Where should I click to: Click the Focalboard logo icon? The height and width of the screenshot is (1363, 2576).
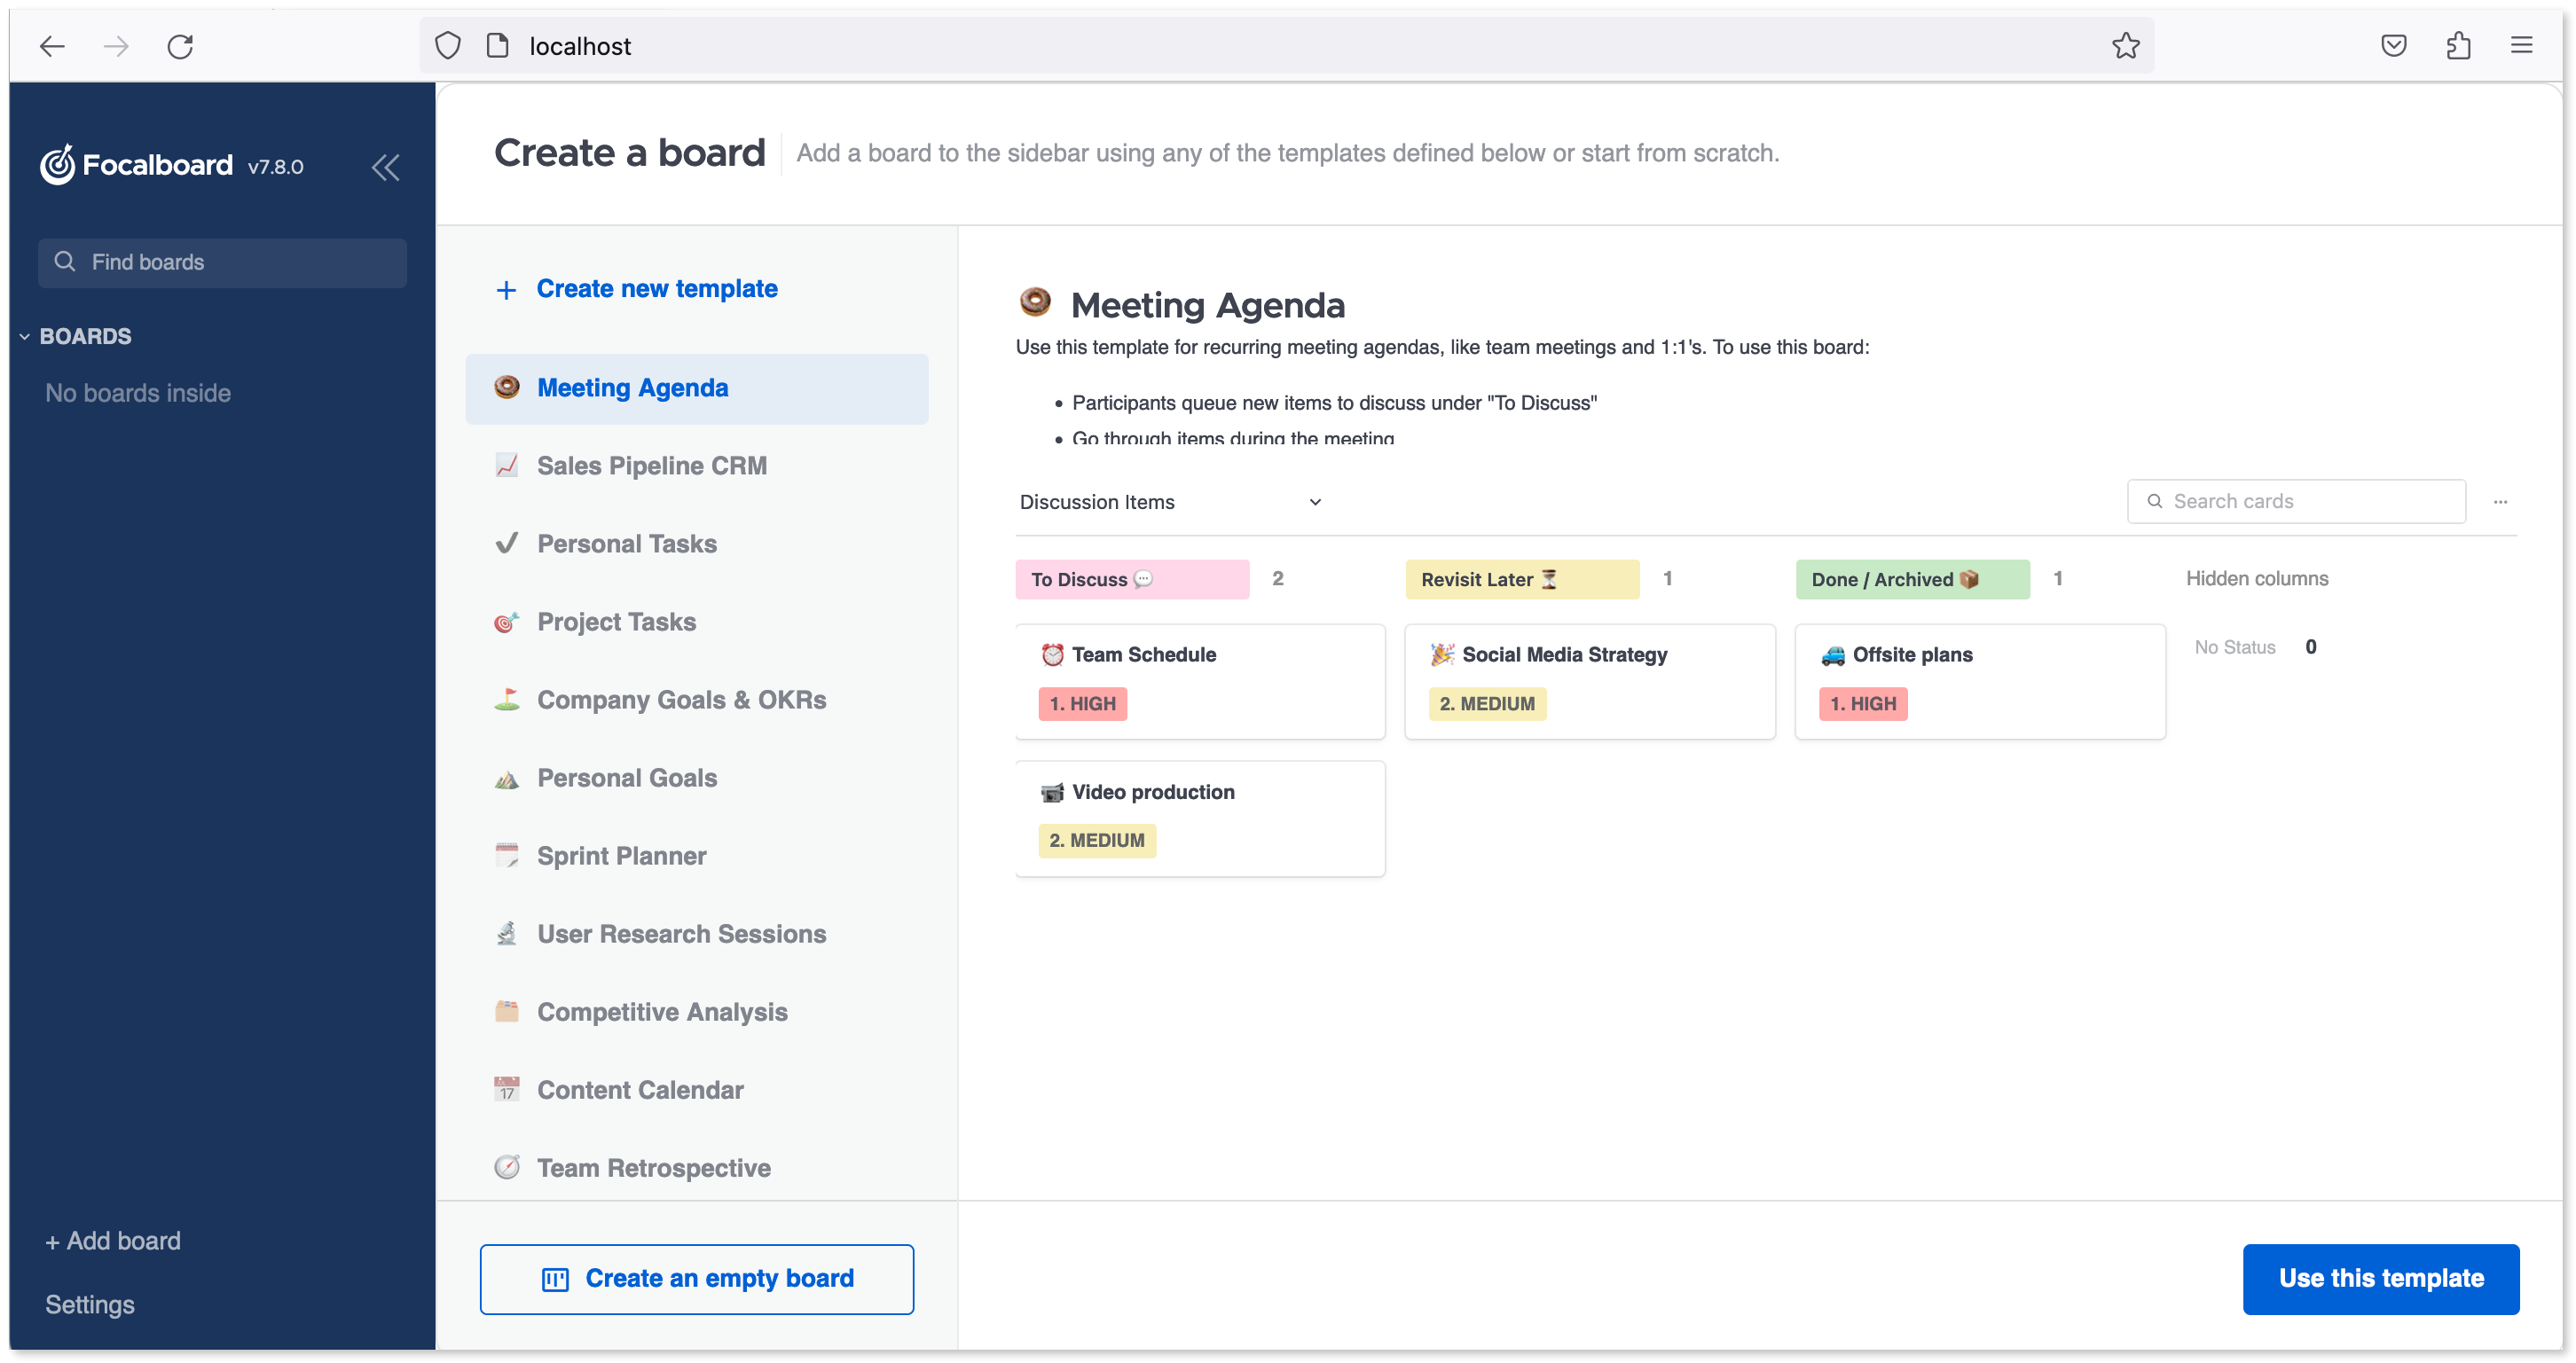[56, 164]
